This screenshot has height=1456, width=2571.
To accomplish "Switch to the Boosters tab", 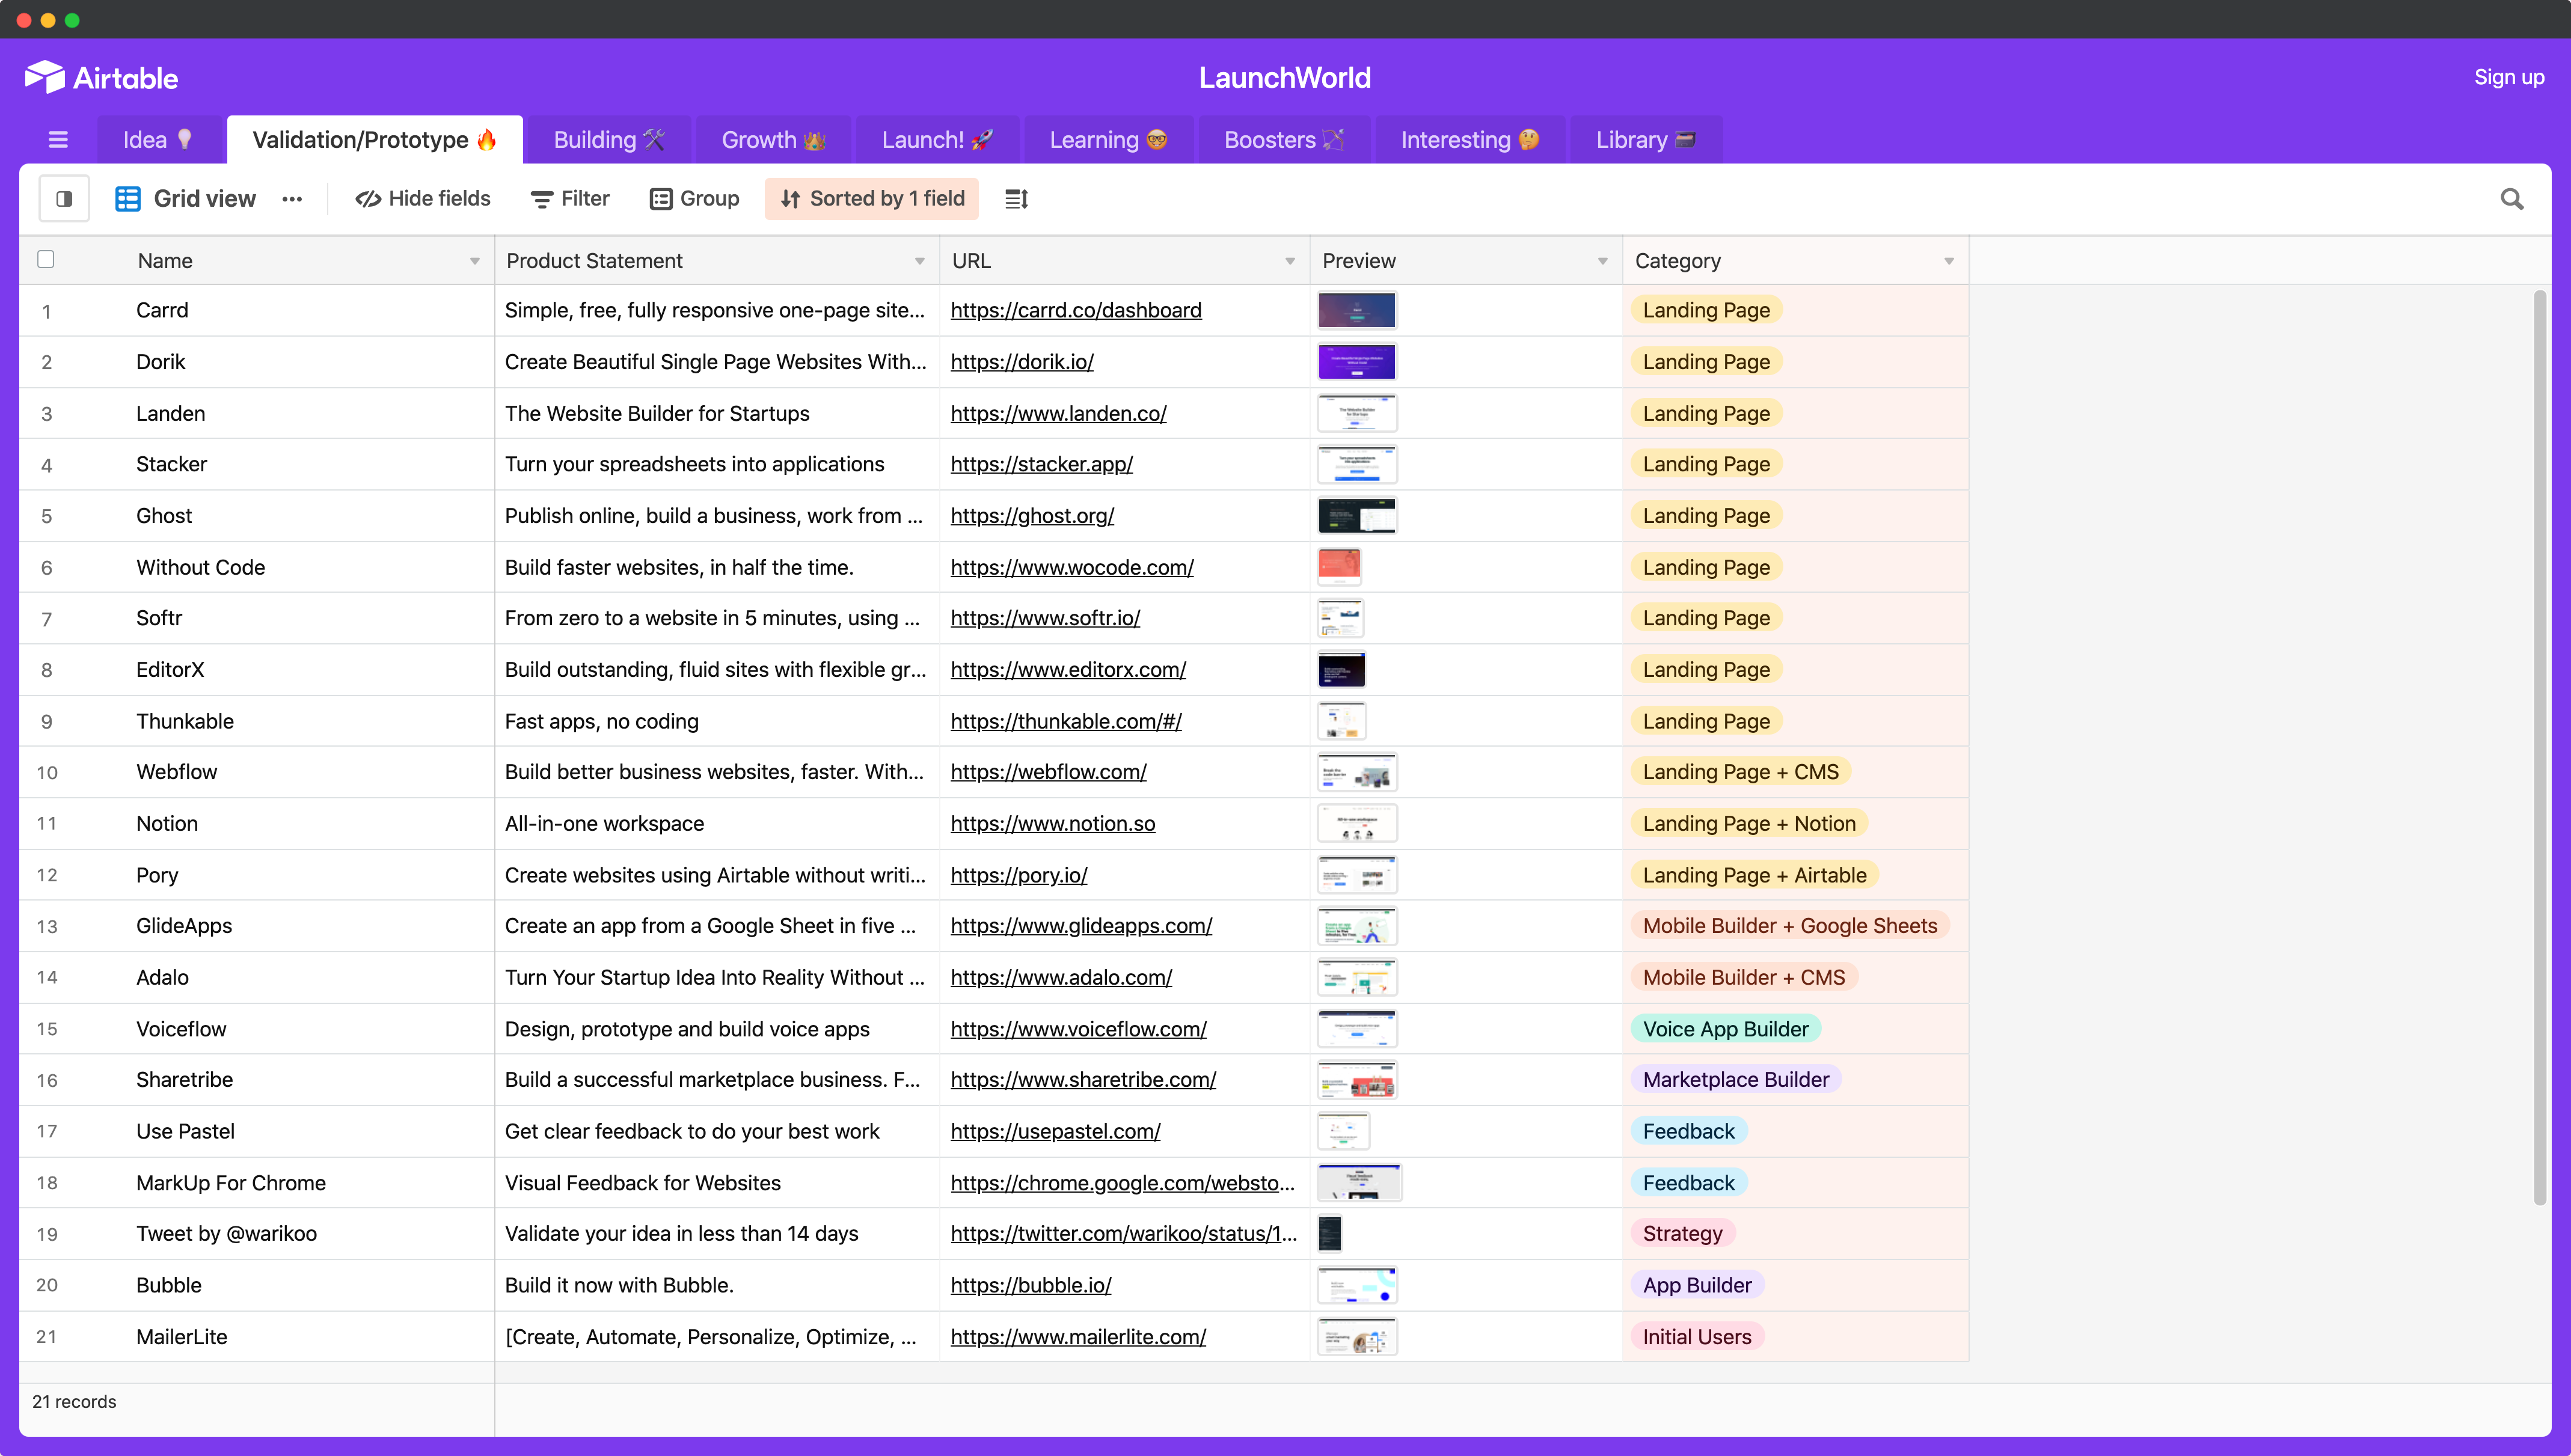I will tap(1284, 140).
